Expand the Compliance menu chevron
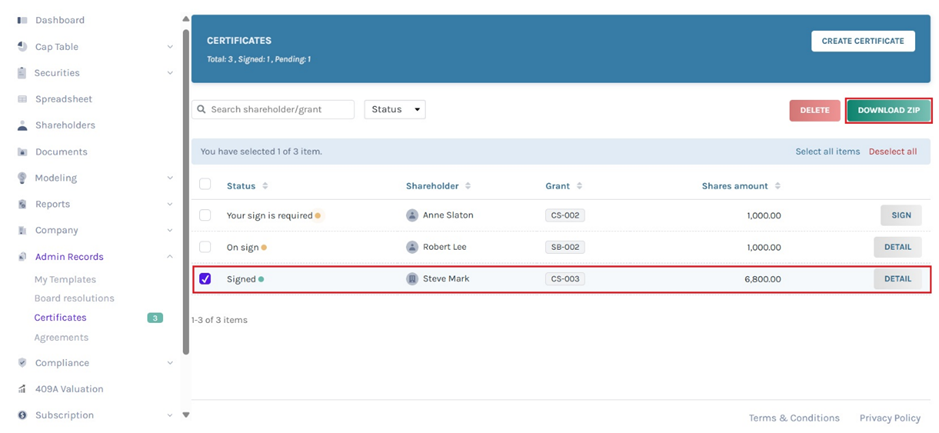Viewport: 939px width, 433px height. 170,363
